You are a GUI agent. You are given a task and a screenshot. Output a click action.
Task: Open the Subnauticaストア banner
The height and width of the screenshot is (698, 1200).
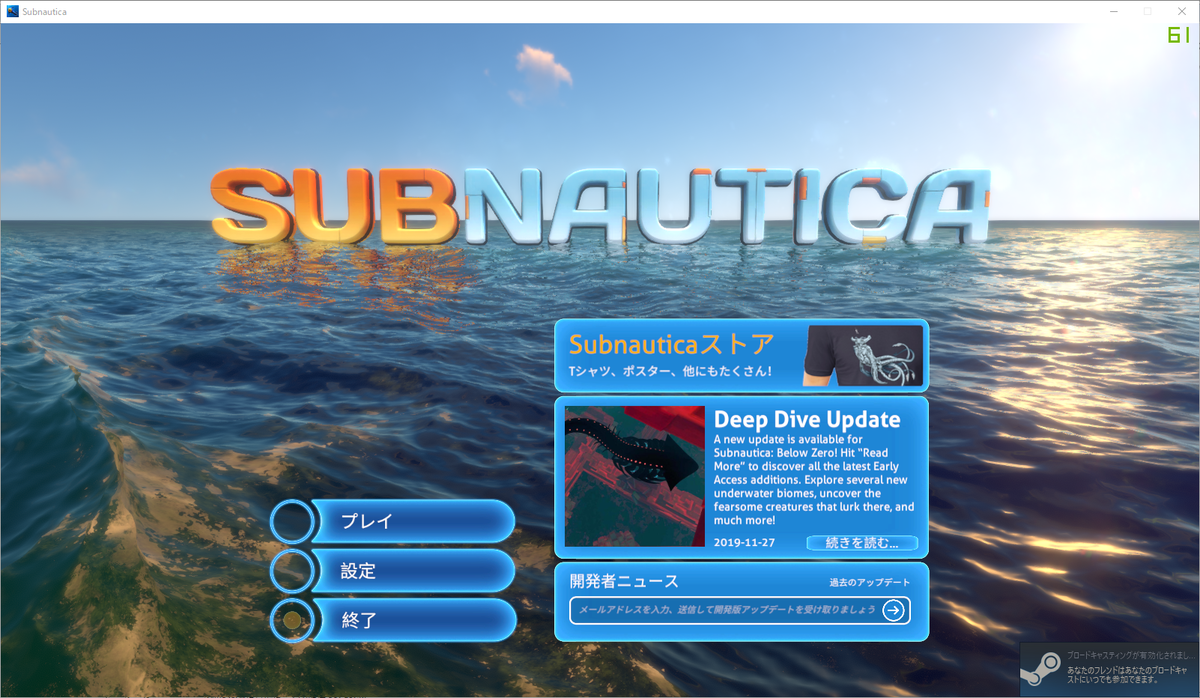click(x=741, y=355)
